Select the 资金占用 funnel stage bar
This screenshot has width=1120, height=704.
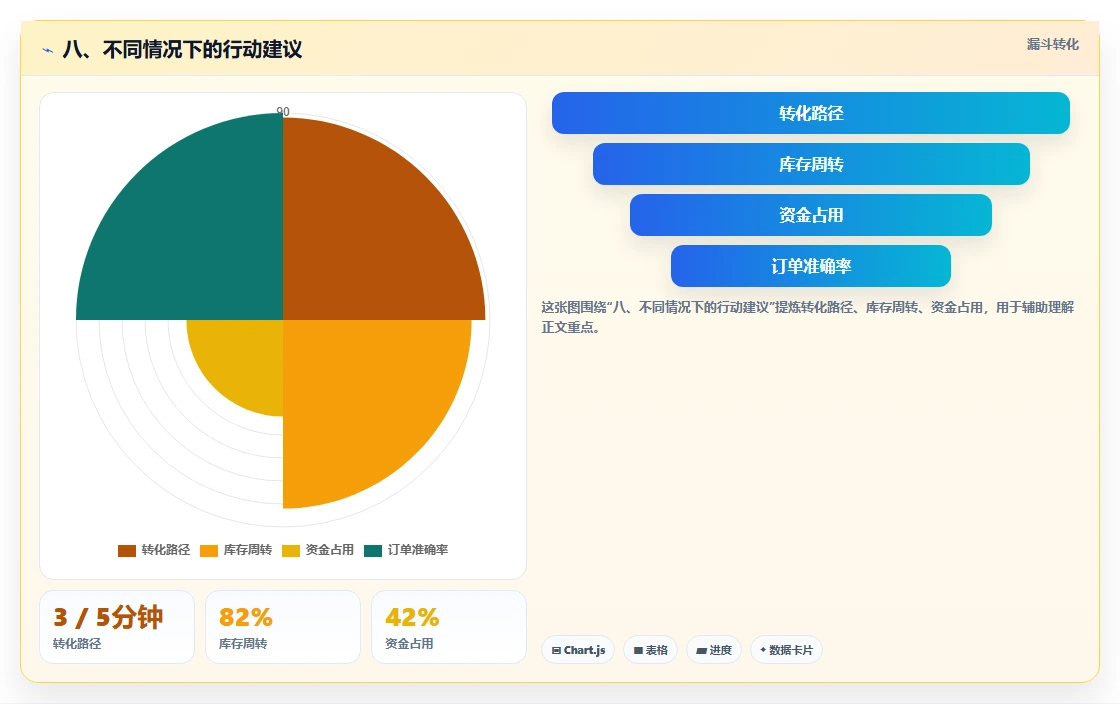coord(811,215)
